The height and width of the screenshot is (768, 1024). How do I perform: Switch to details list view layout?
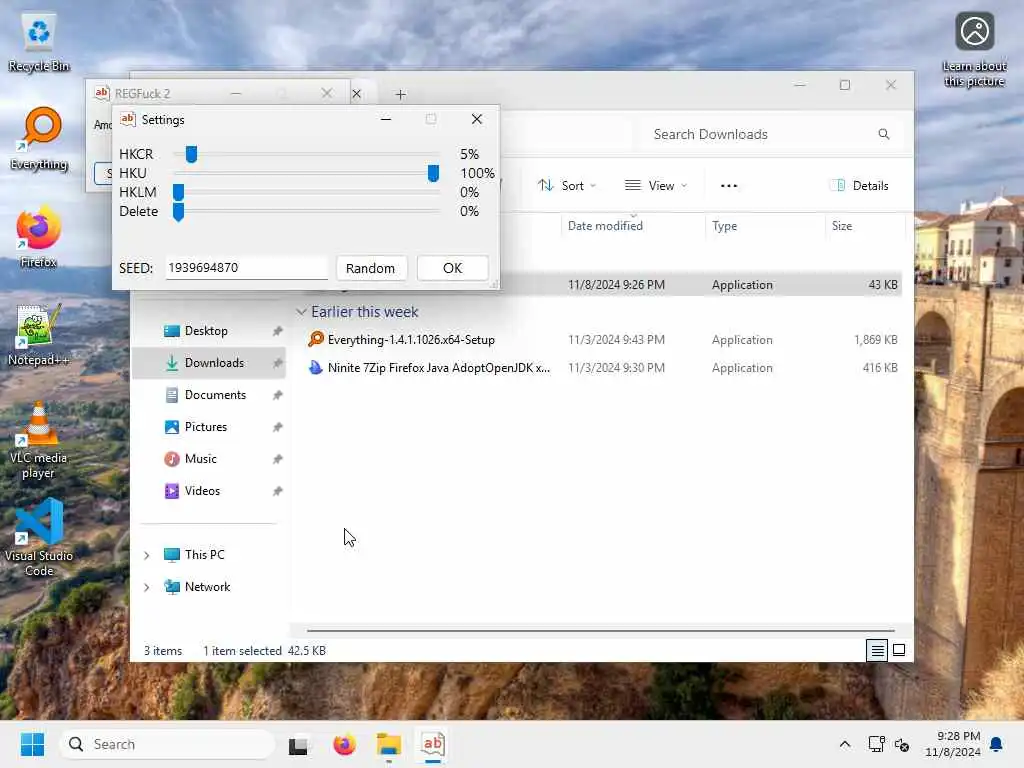[876, 650]
